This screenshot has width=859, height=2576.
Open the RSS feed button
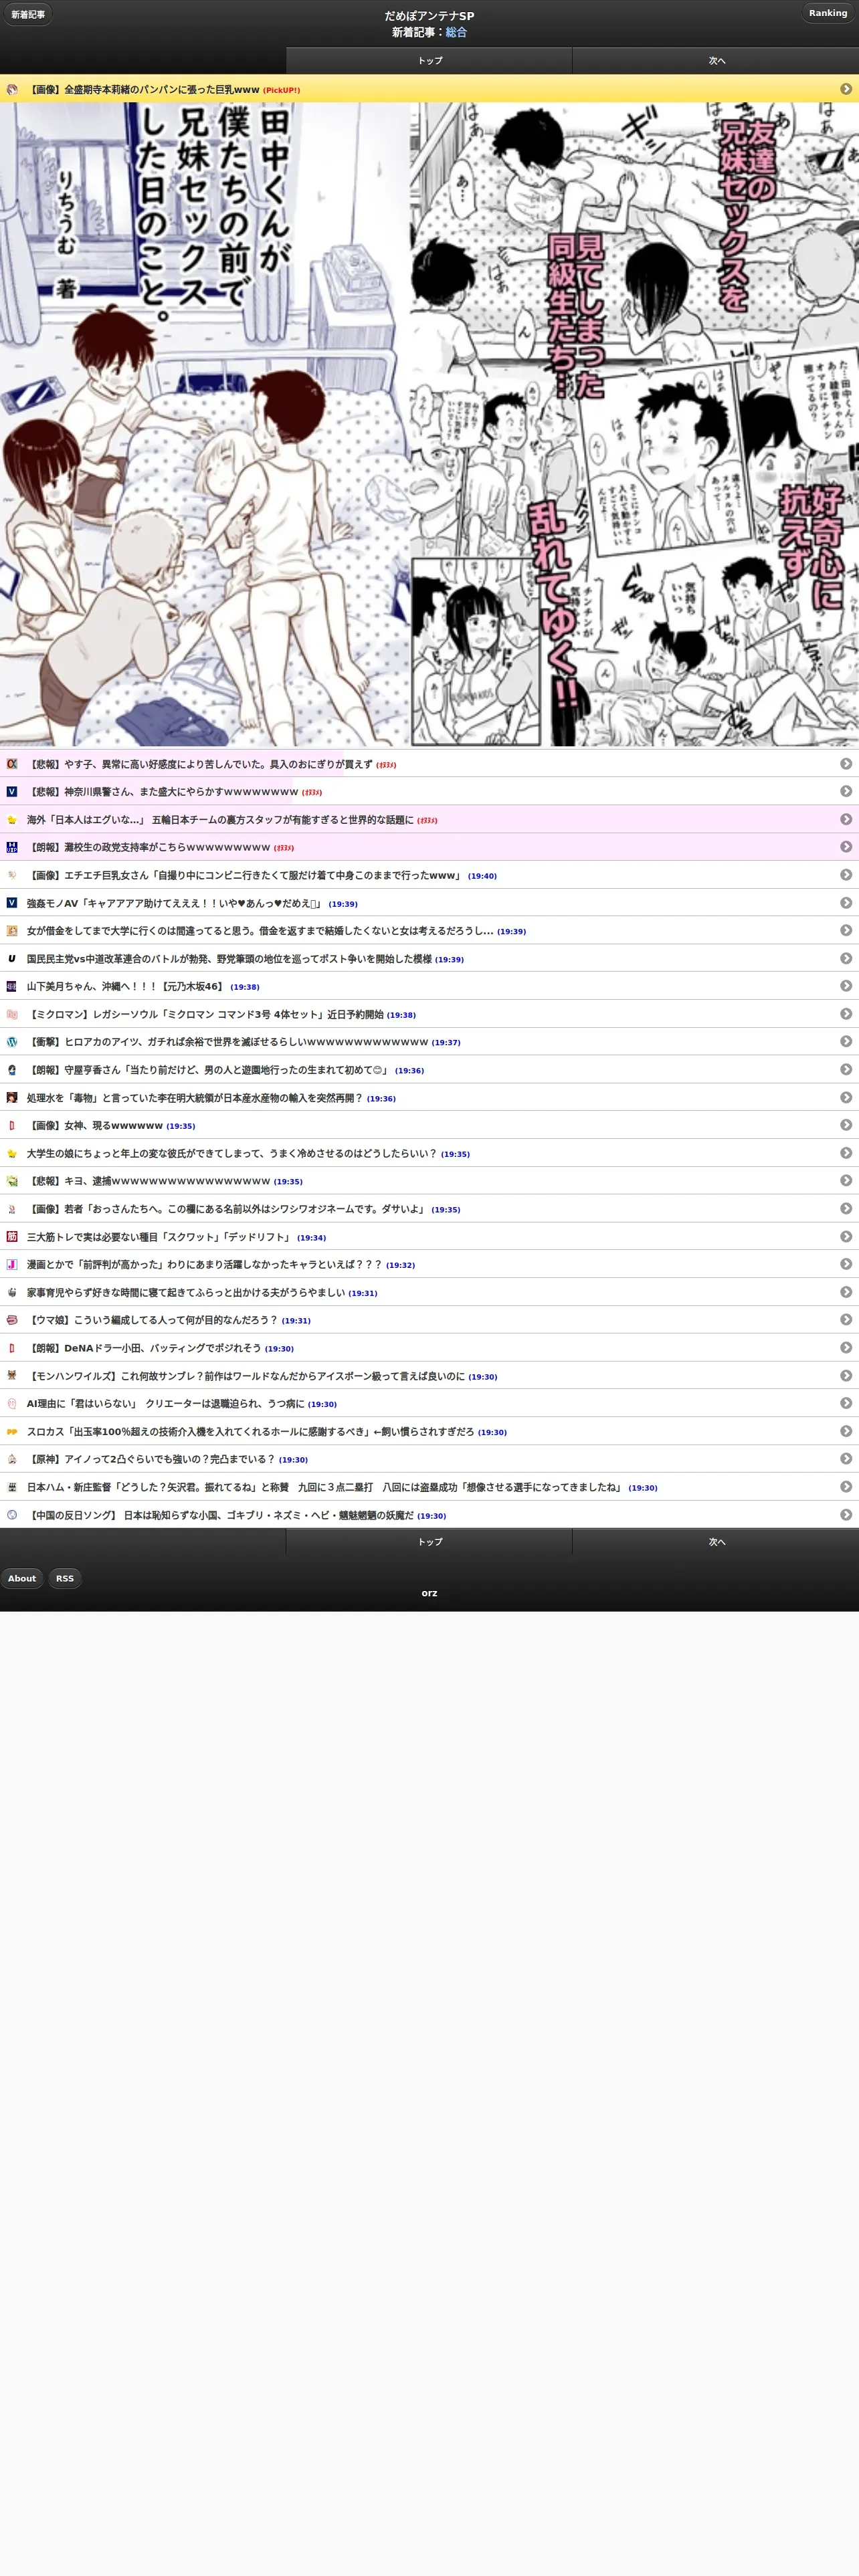pos(65,1578)
